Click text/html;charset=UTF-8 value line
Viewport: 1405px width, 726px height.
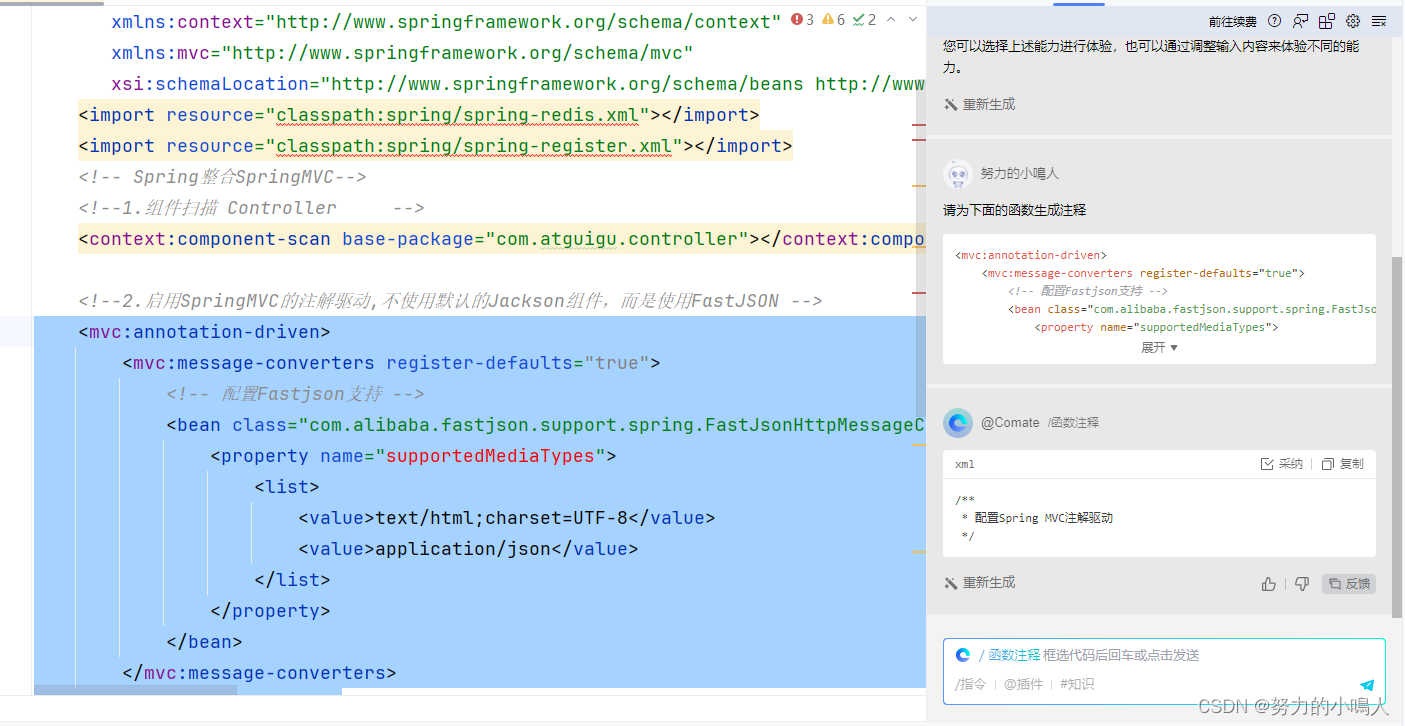click(507, 518)
